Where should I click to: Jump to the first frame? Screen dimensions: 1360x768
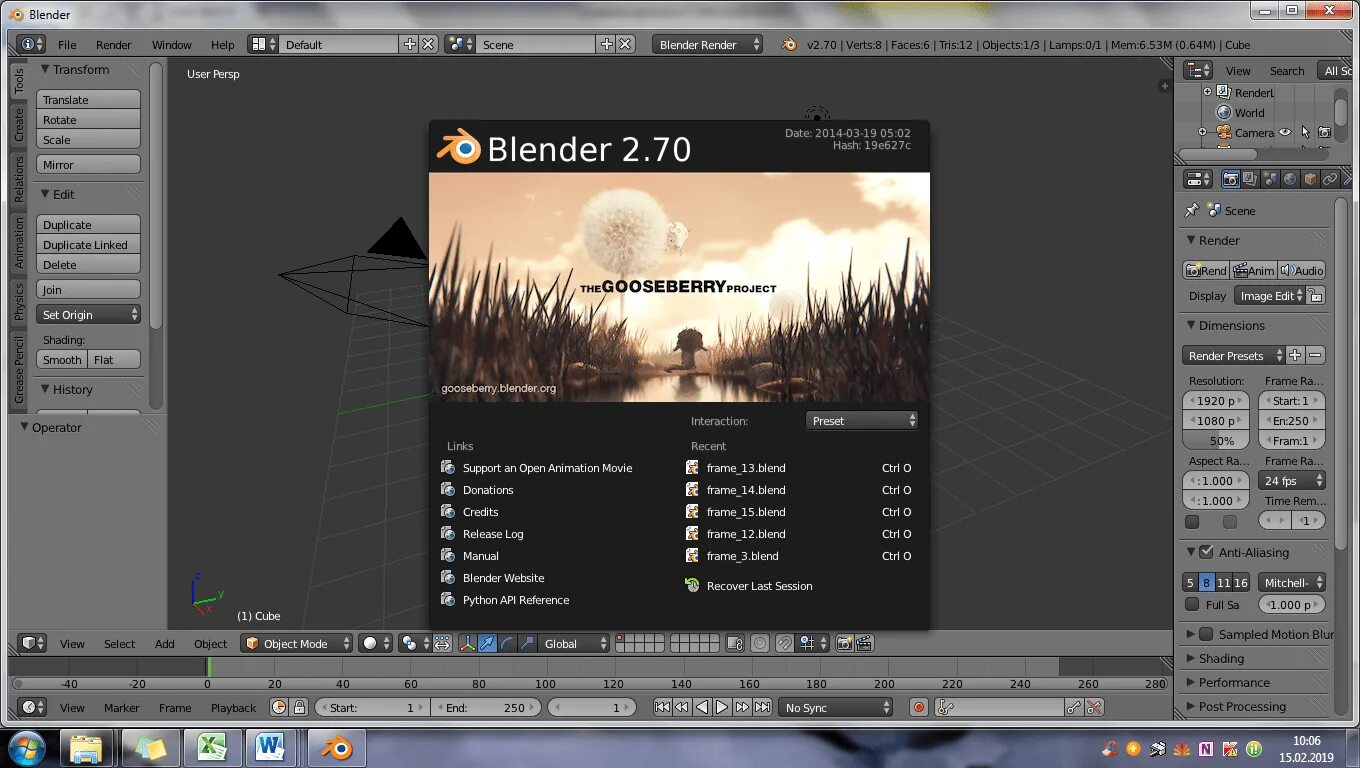point(662,707)
